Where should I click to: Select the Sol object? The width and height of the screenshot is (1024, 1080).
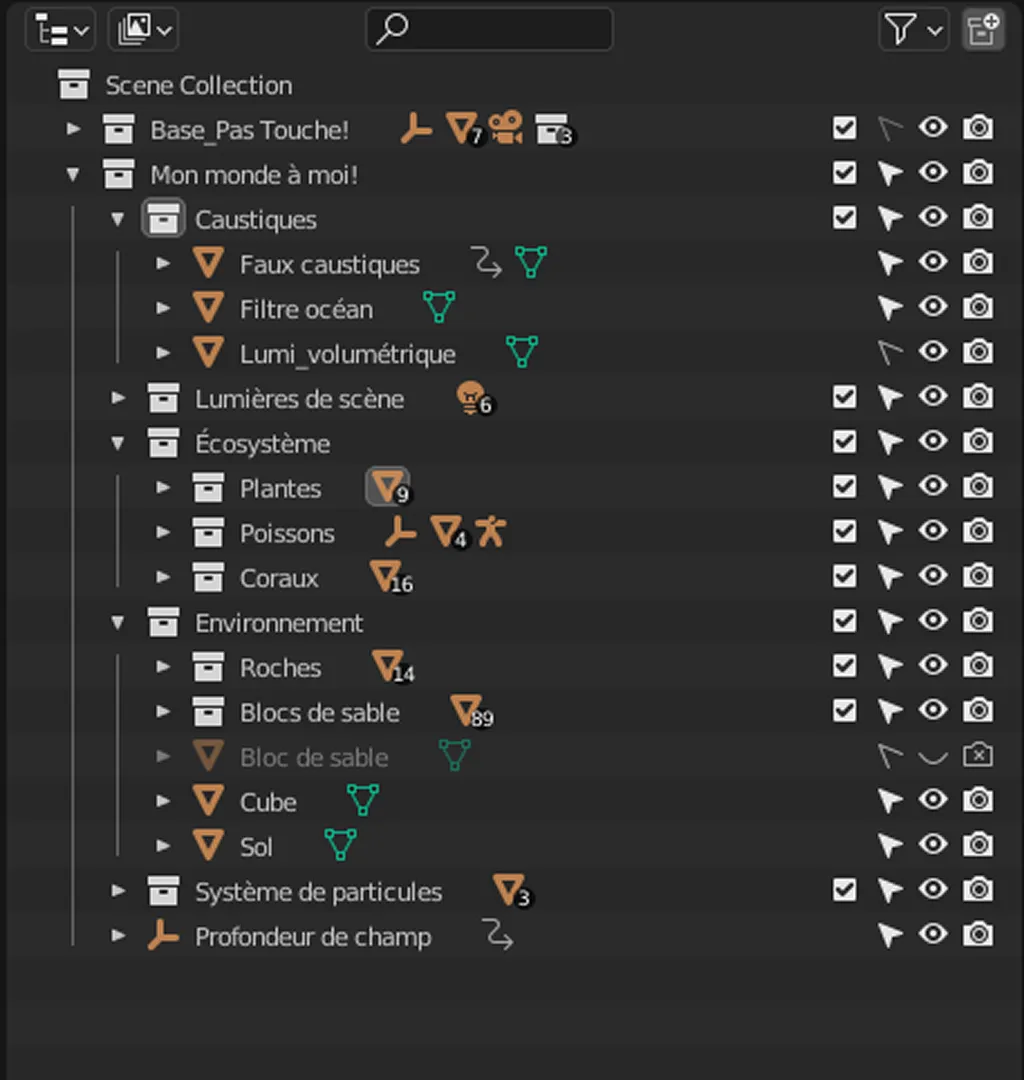pos(256,847)
